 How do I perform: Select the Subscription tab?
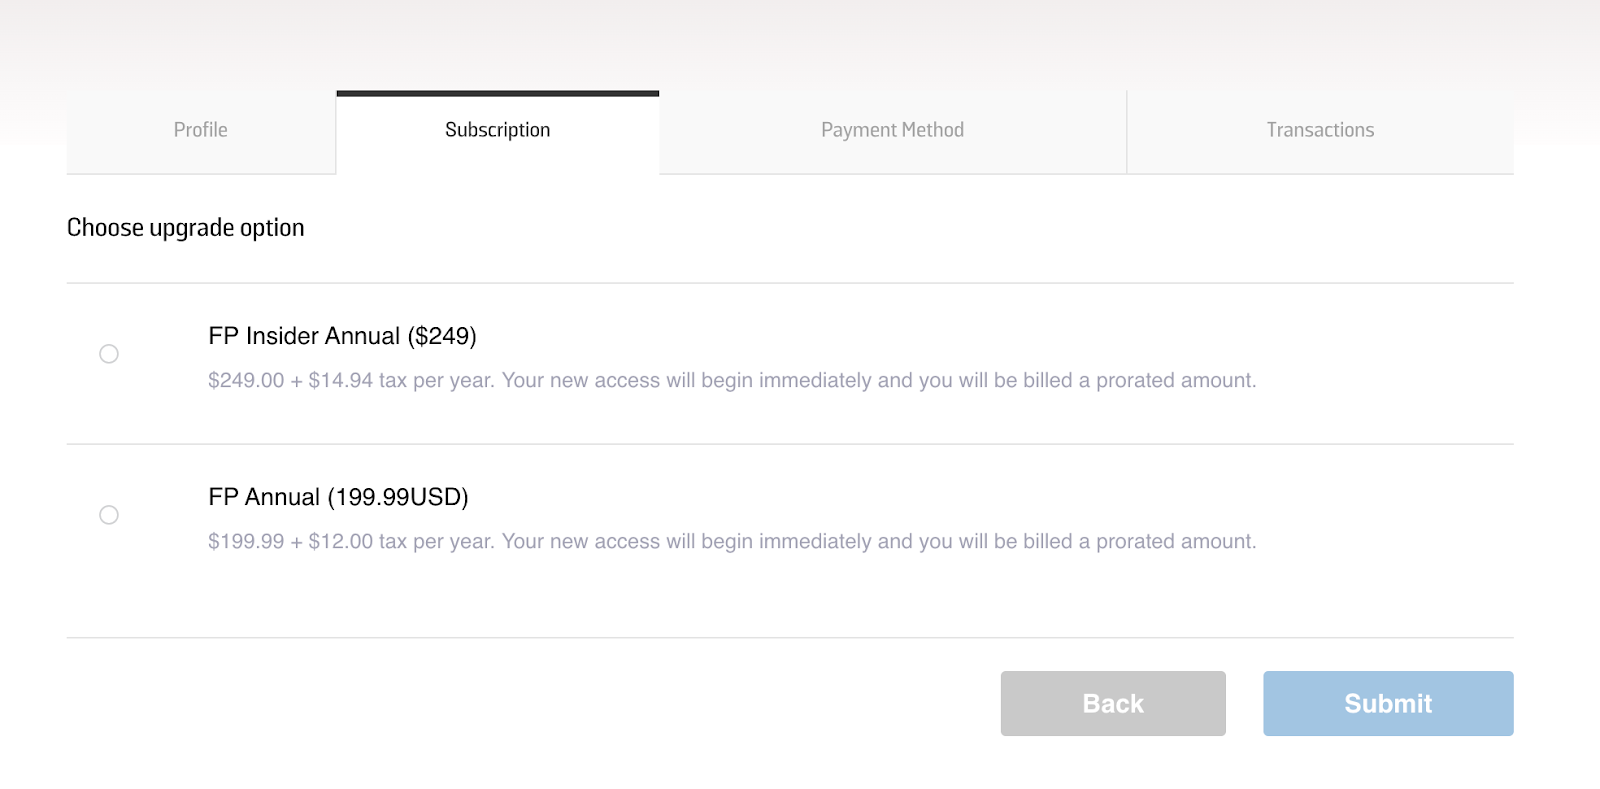(497, 130)
